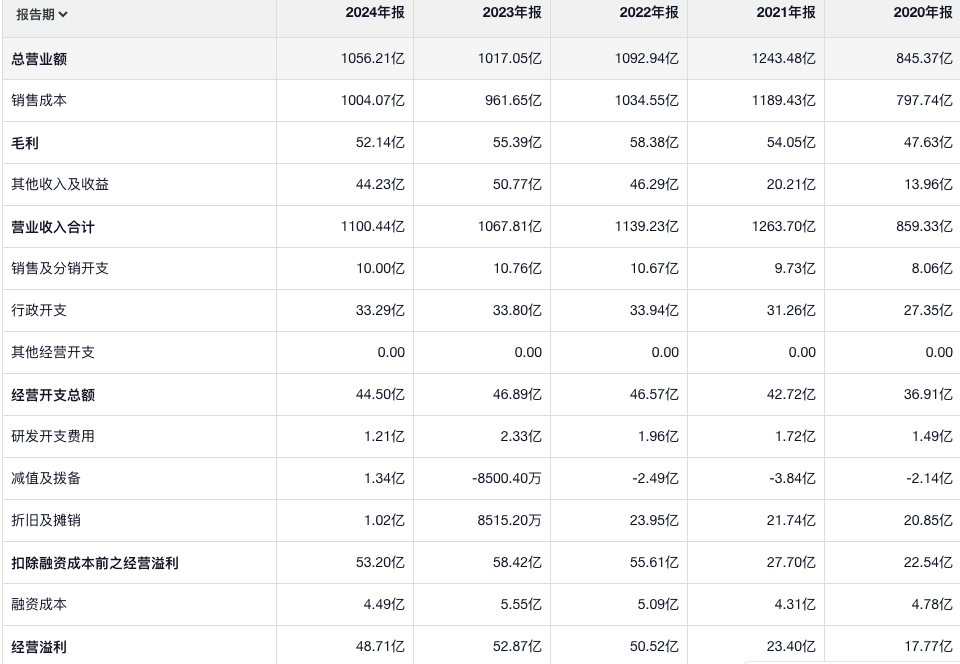Click the 经营开支总额 row label
The height and width of the screenshot is (664, 960).
[x=54, y=395]
